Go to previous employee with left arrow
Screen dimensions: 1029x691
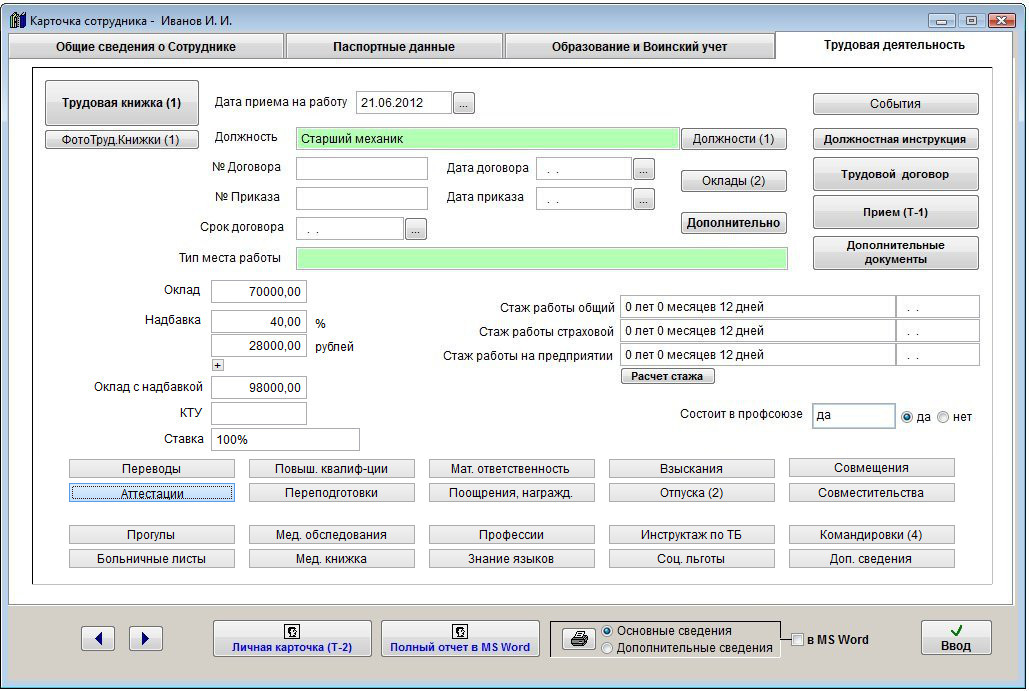pos(98,638)
